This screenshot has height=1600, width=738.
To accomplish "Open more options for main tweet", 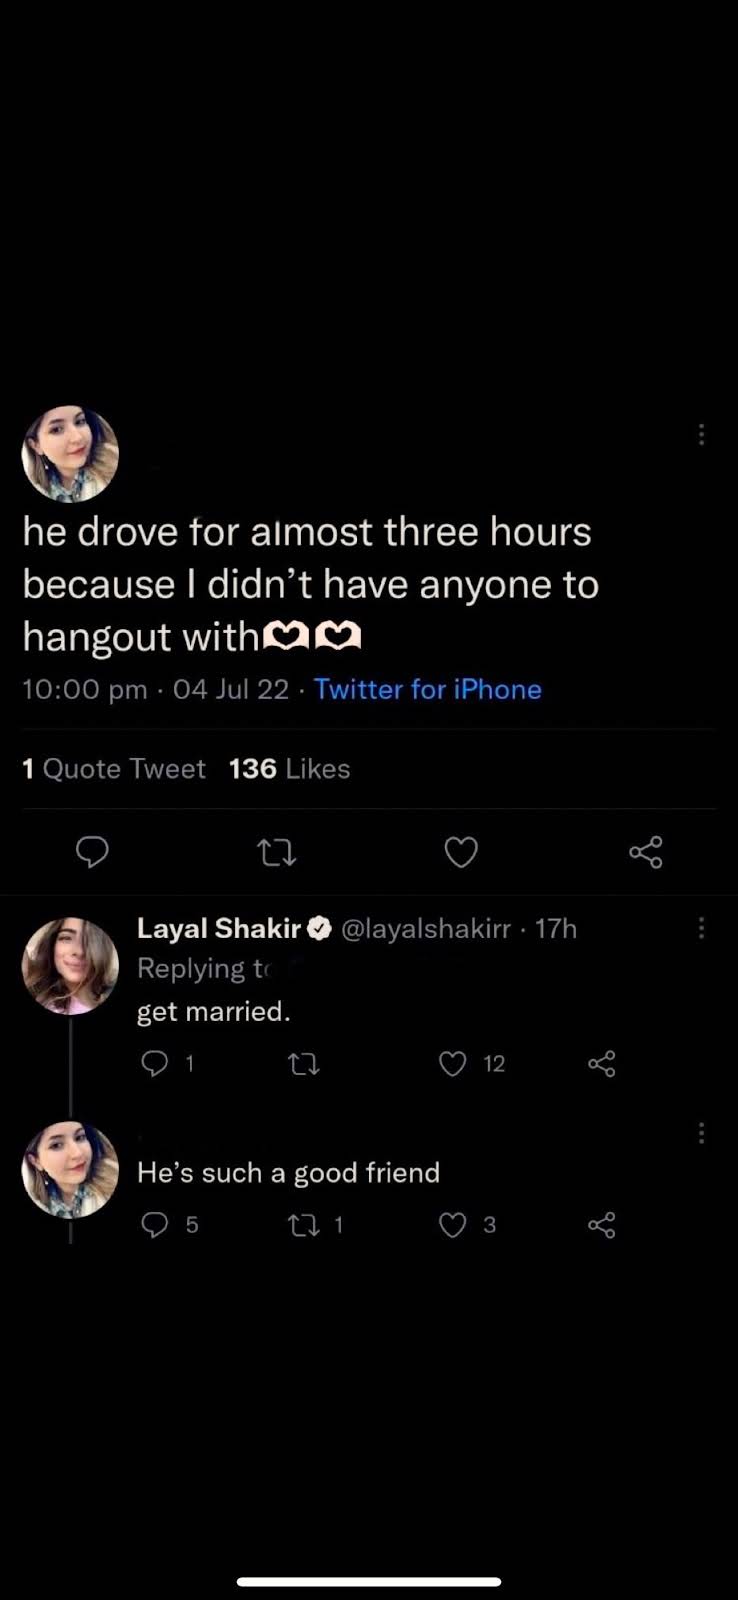I will tap(701, 434).
